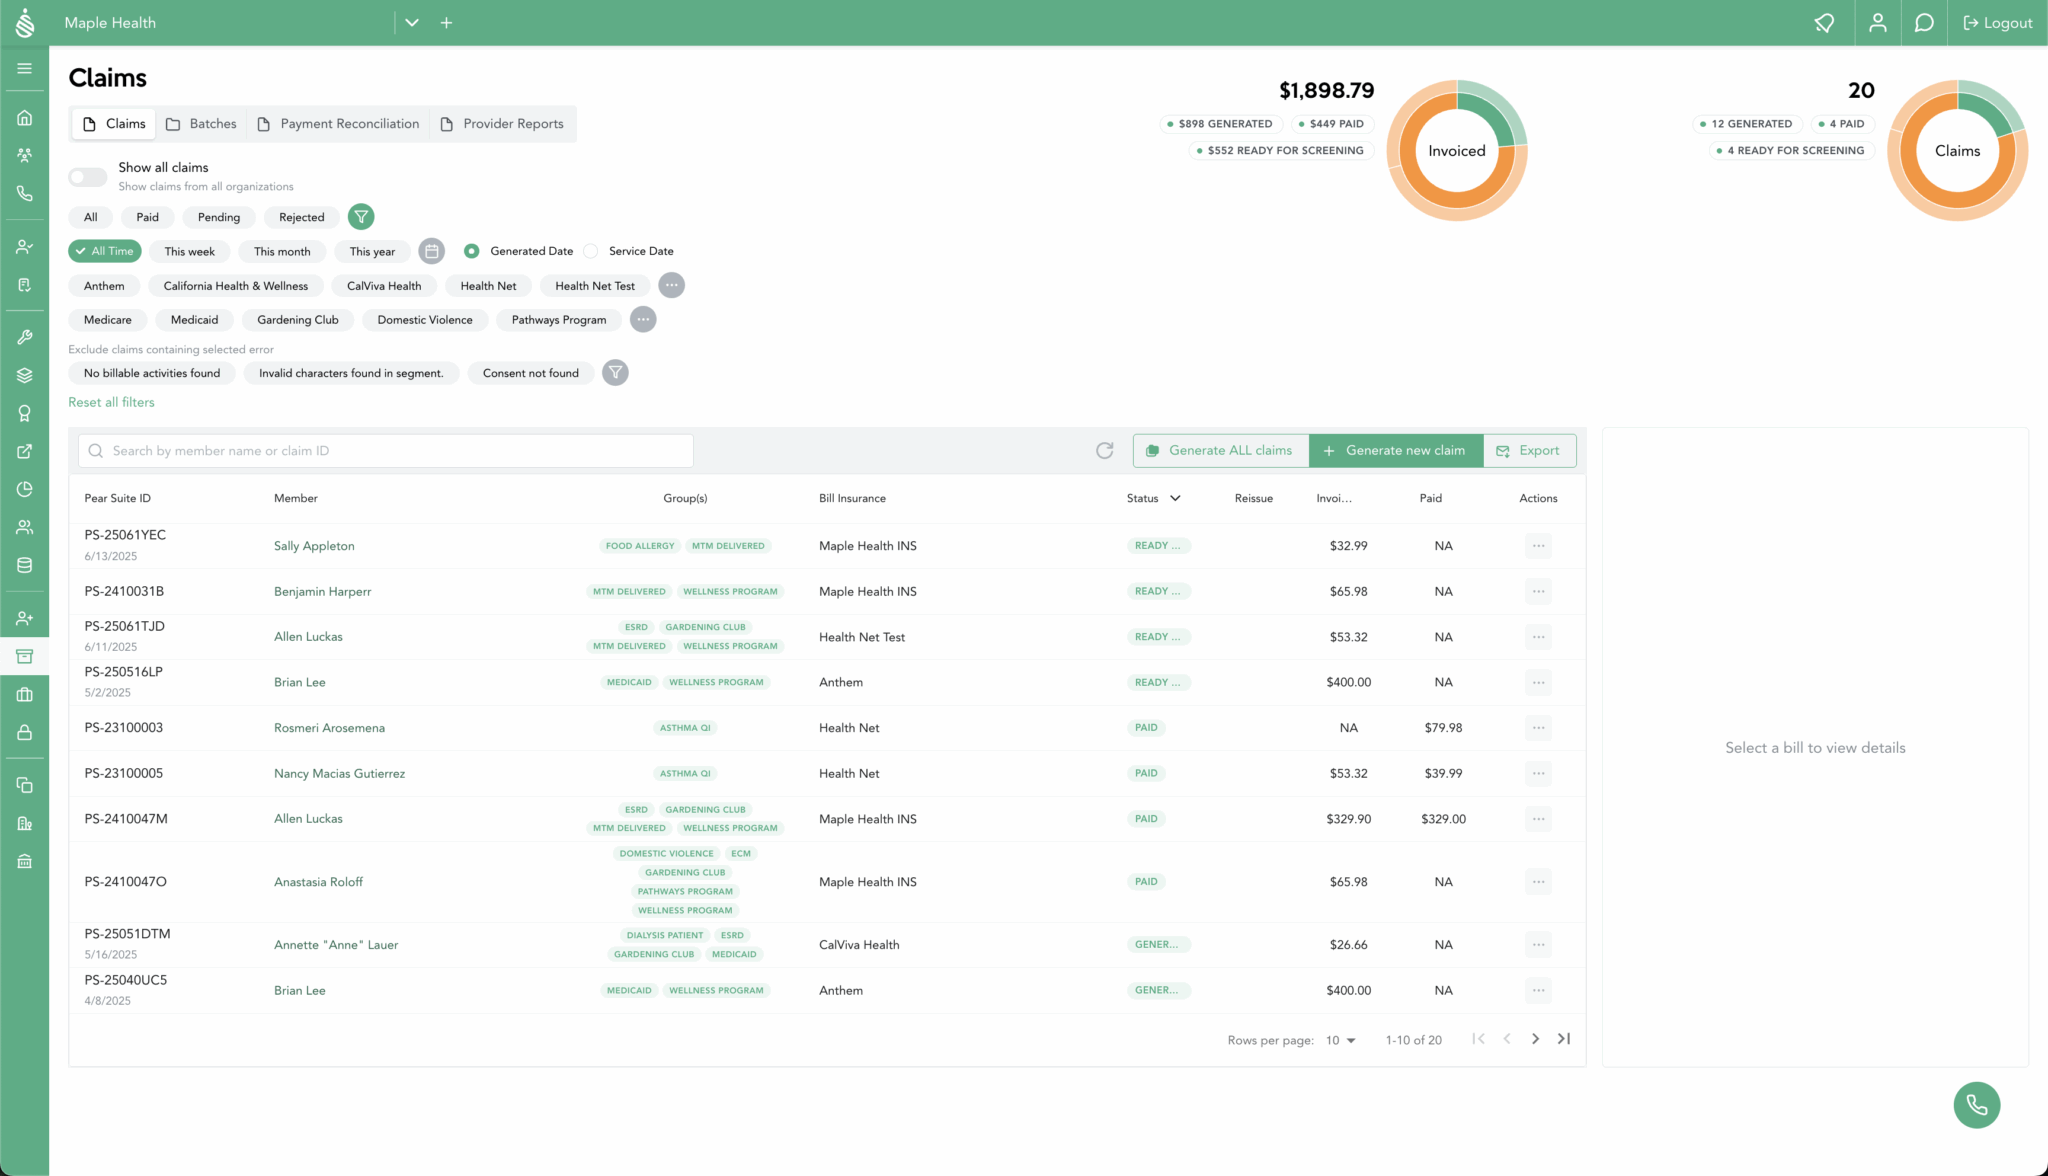Click the Generate new claim button
Viewport: 2048px width, 1176px height.
[x=1395, y=451]
